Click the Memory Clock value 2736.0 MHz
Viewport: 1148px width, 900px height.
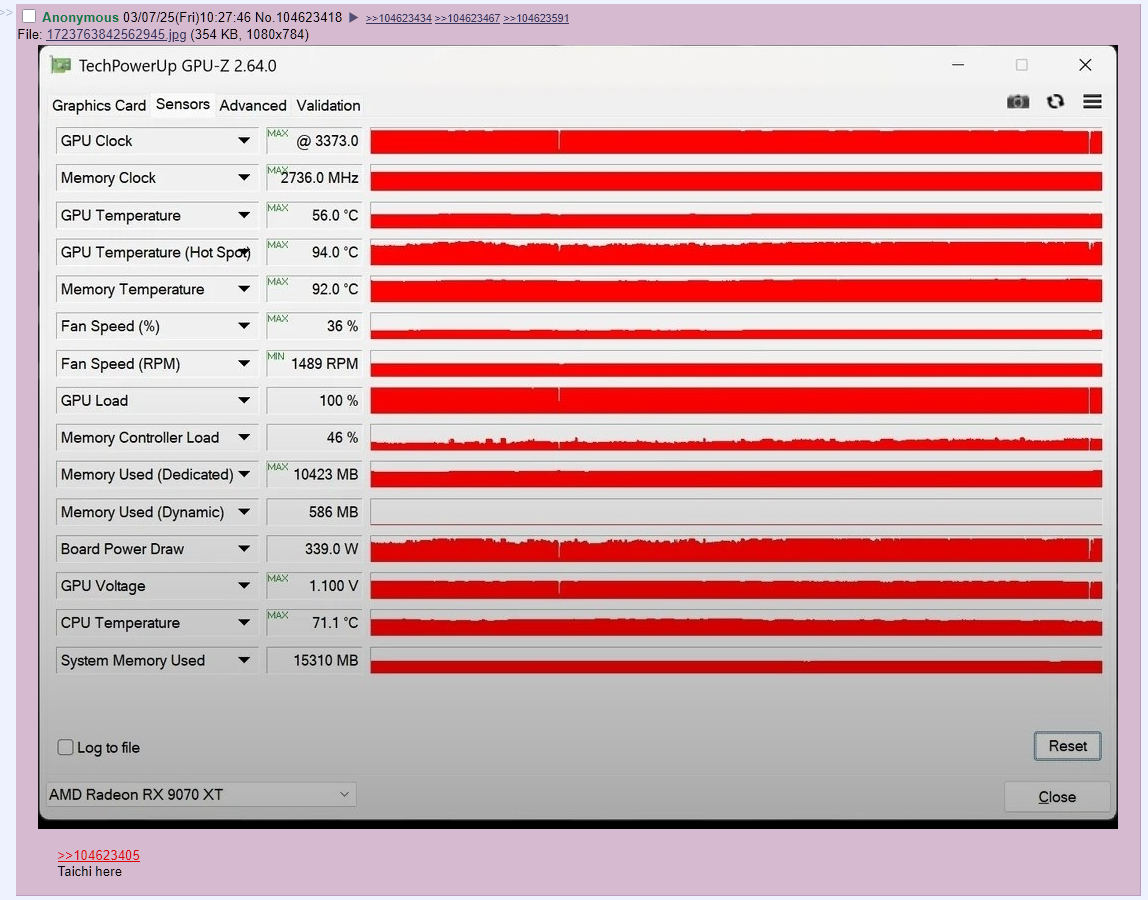319,178
